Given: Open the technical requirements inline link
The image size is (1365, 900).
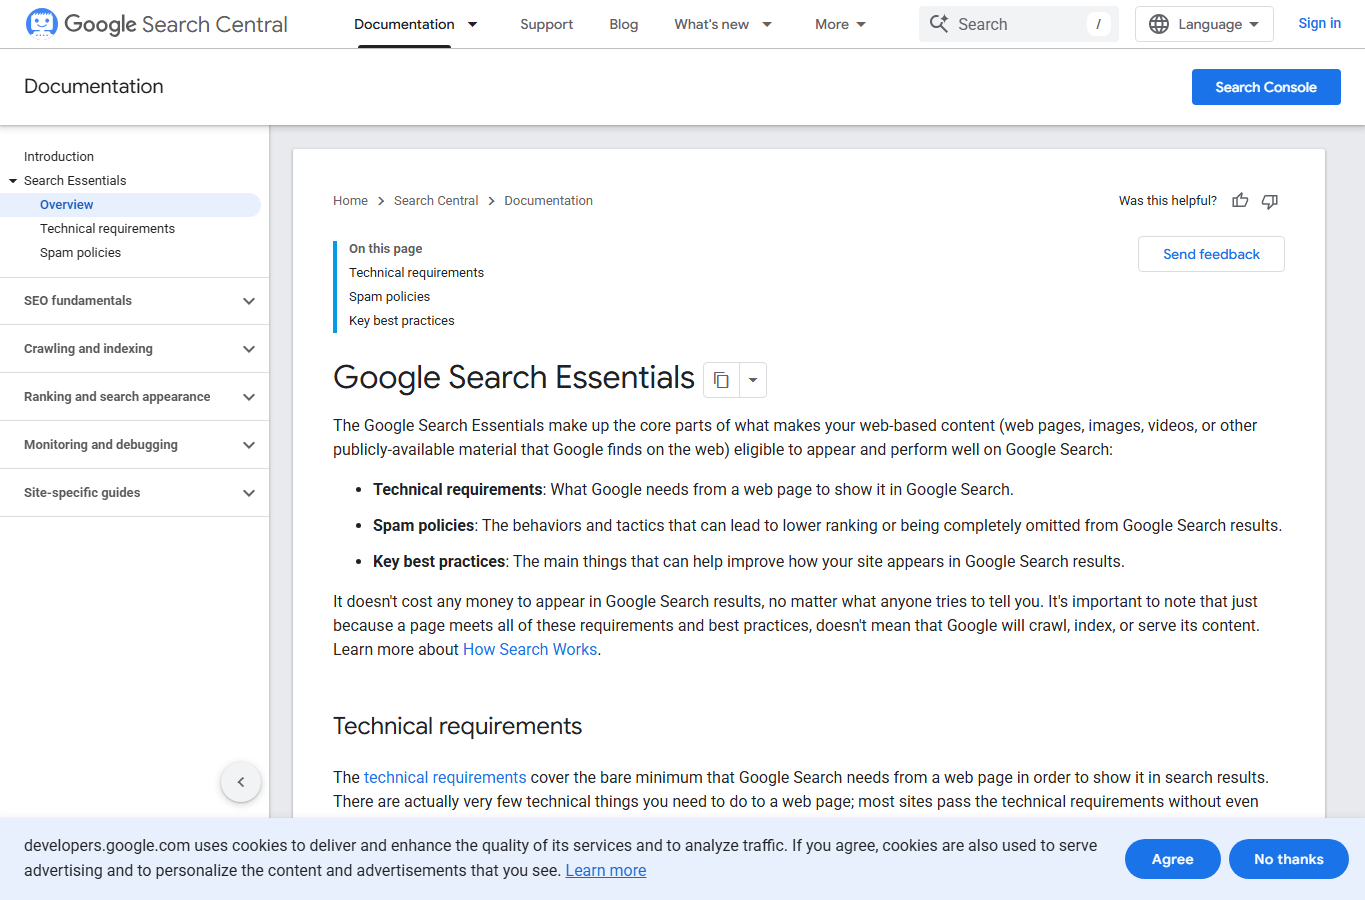Looking at the screenshot, I should tap(445, 777).
